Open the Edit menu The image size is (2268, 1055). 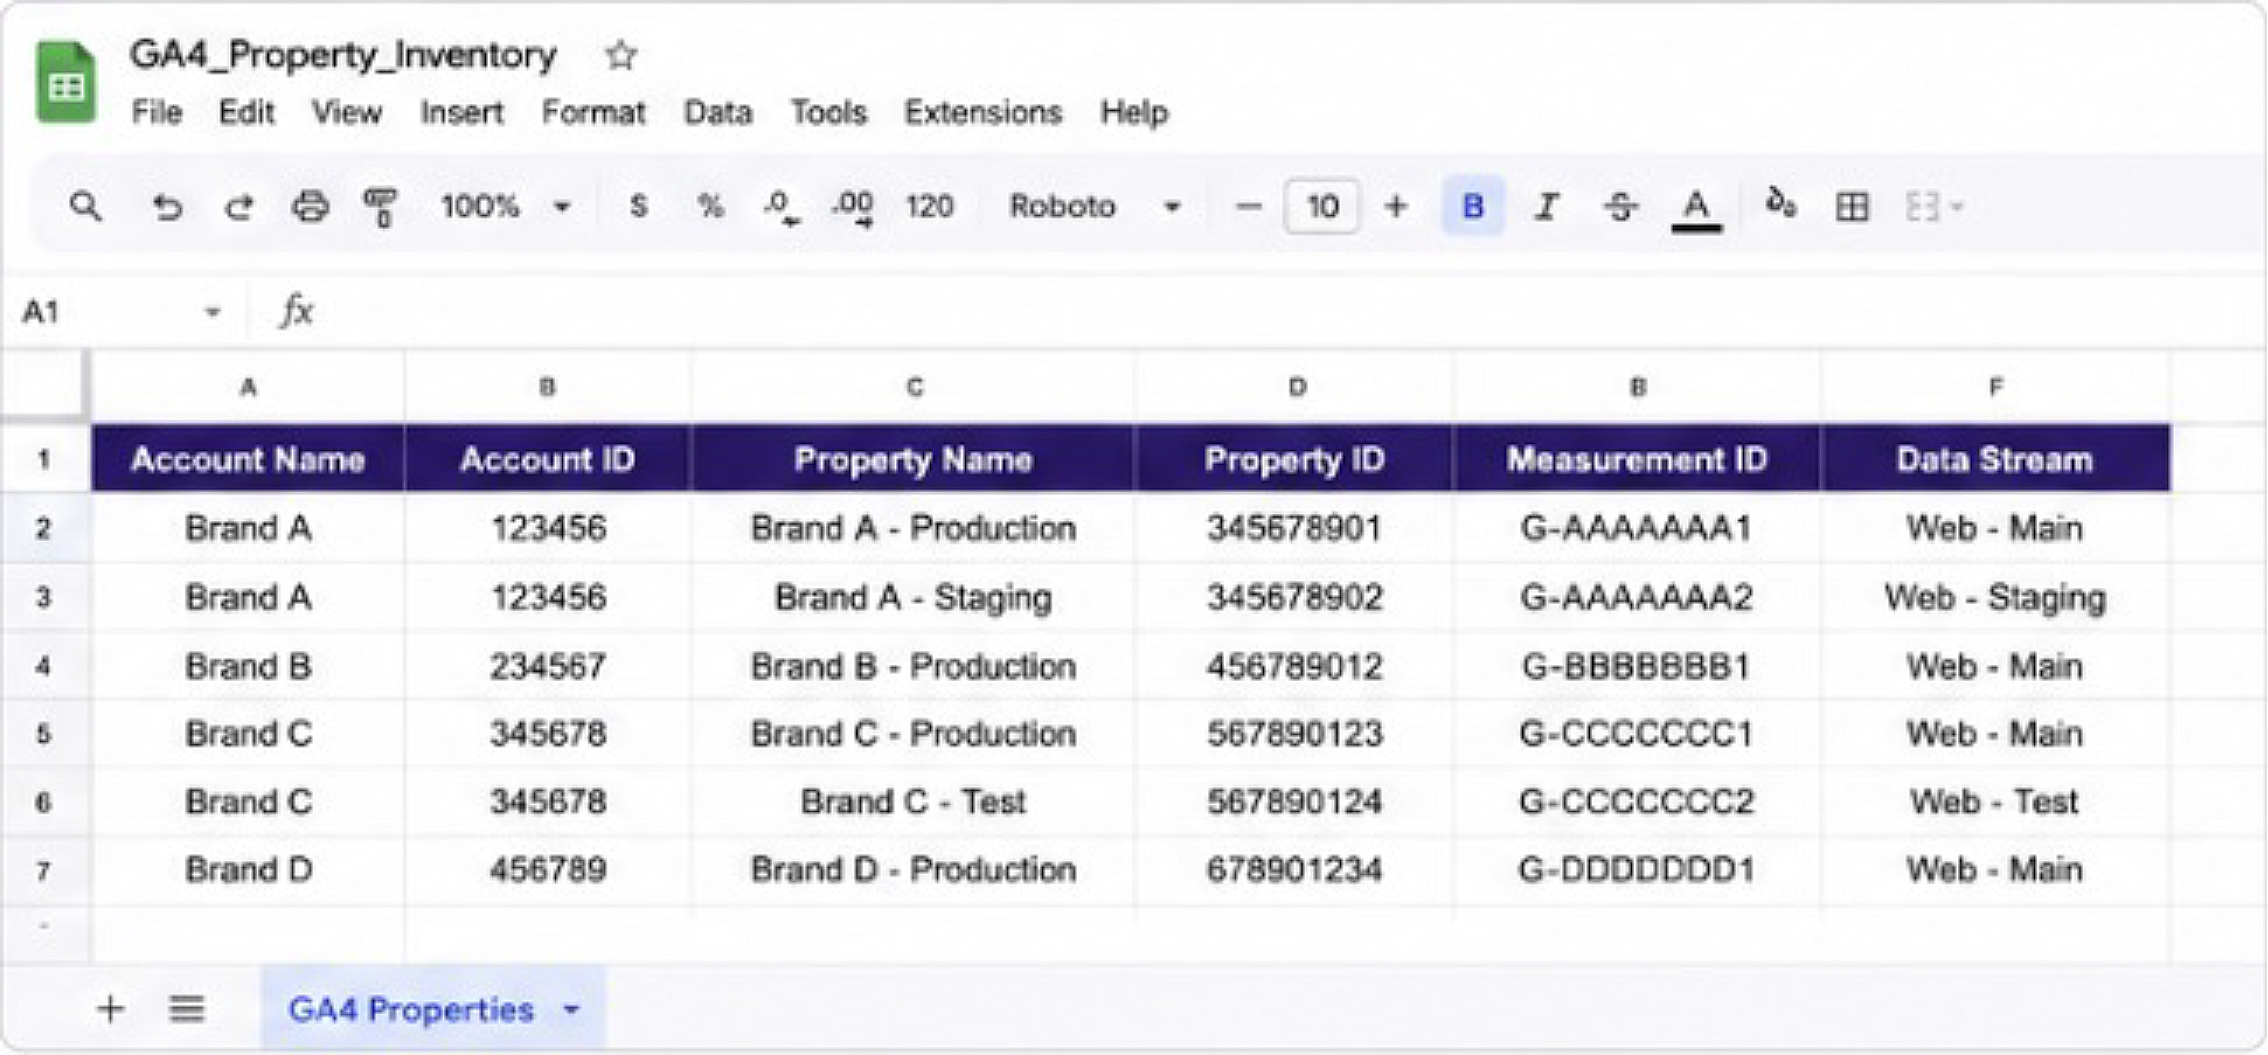(x=246, y=112)
